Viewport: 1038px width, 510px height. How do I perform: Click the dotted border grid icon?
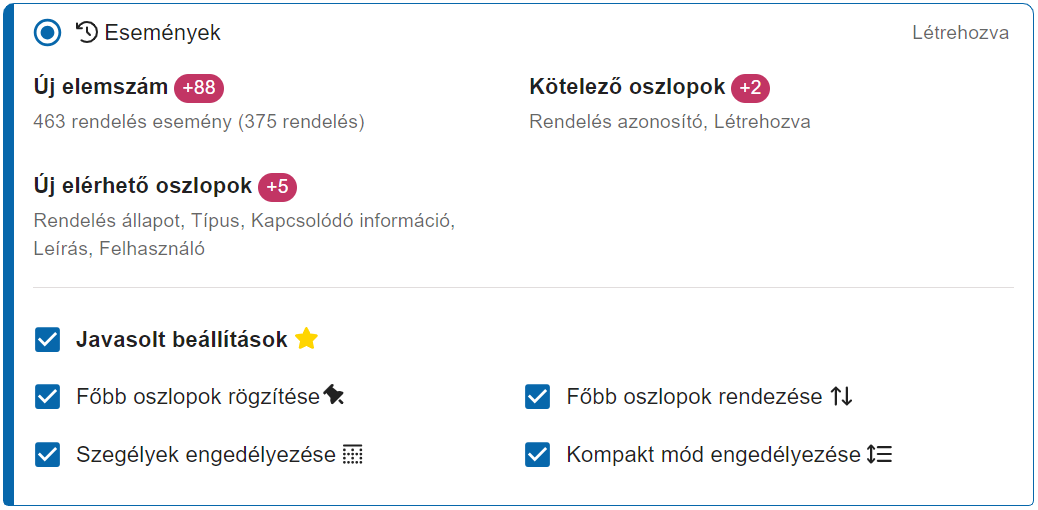click(x=353, y=455)
